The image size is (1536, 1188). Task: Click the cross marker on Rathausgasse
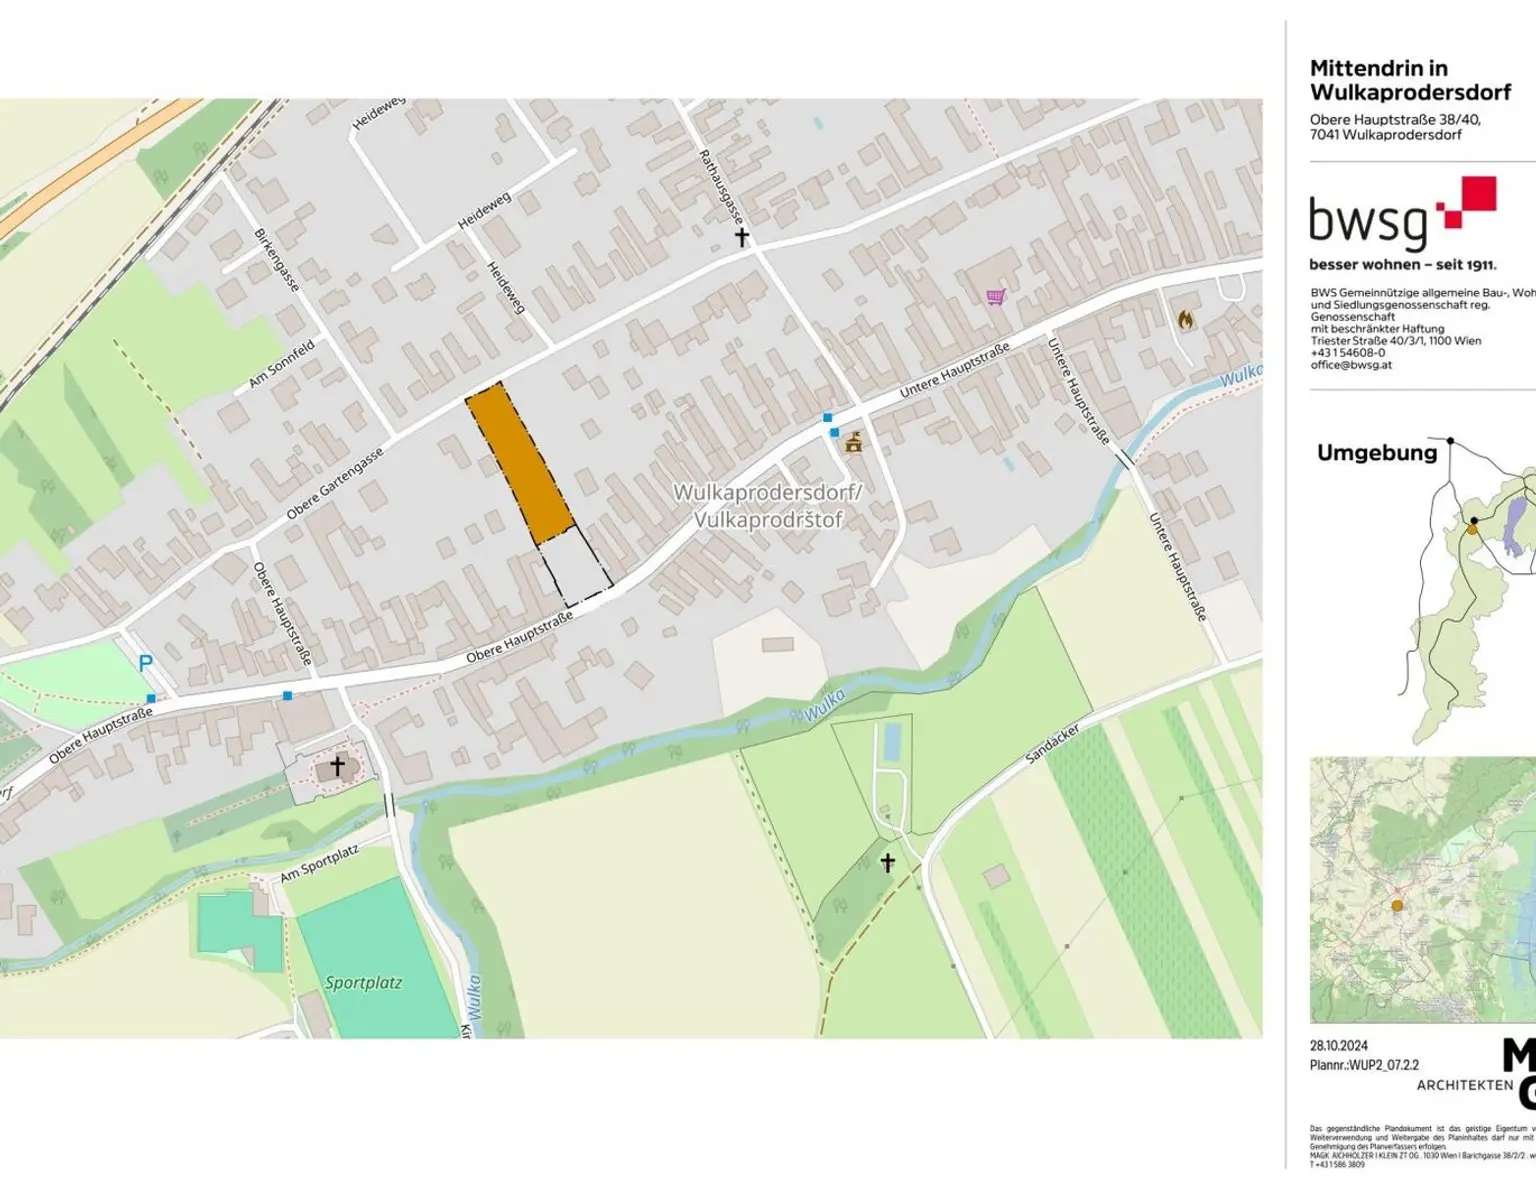742,237
